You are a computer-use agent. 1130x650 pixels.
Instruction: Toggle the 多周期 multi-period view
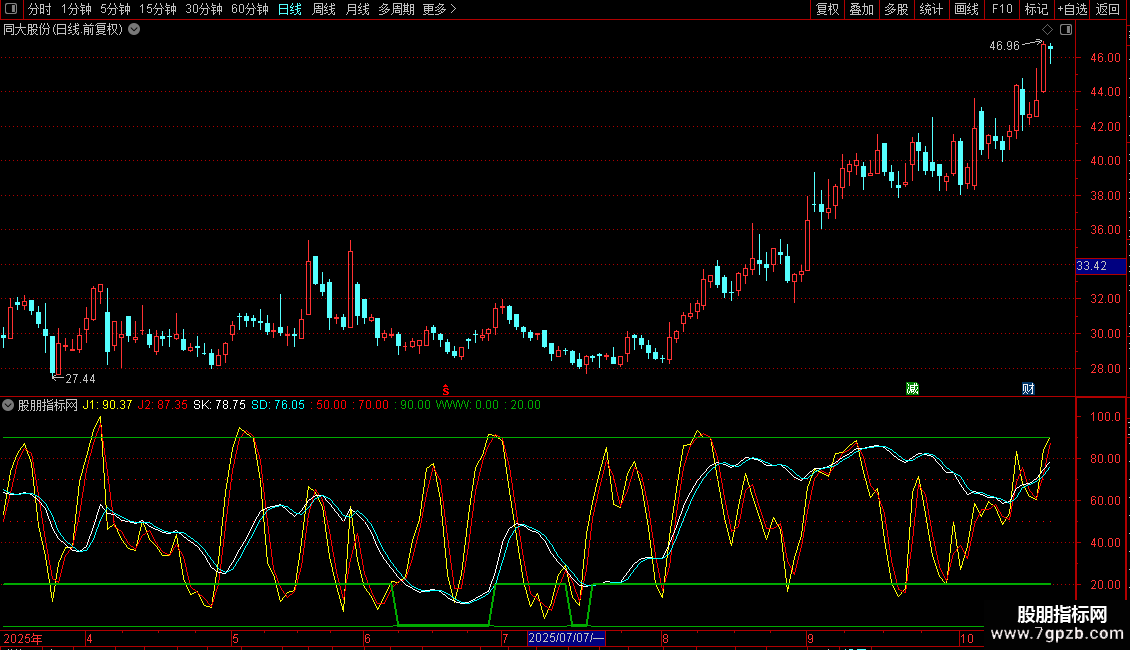396,9
